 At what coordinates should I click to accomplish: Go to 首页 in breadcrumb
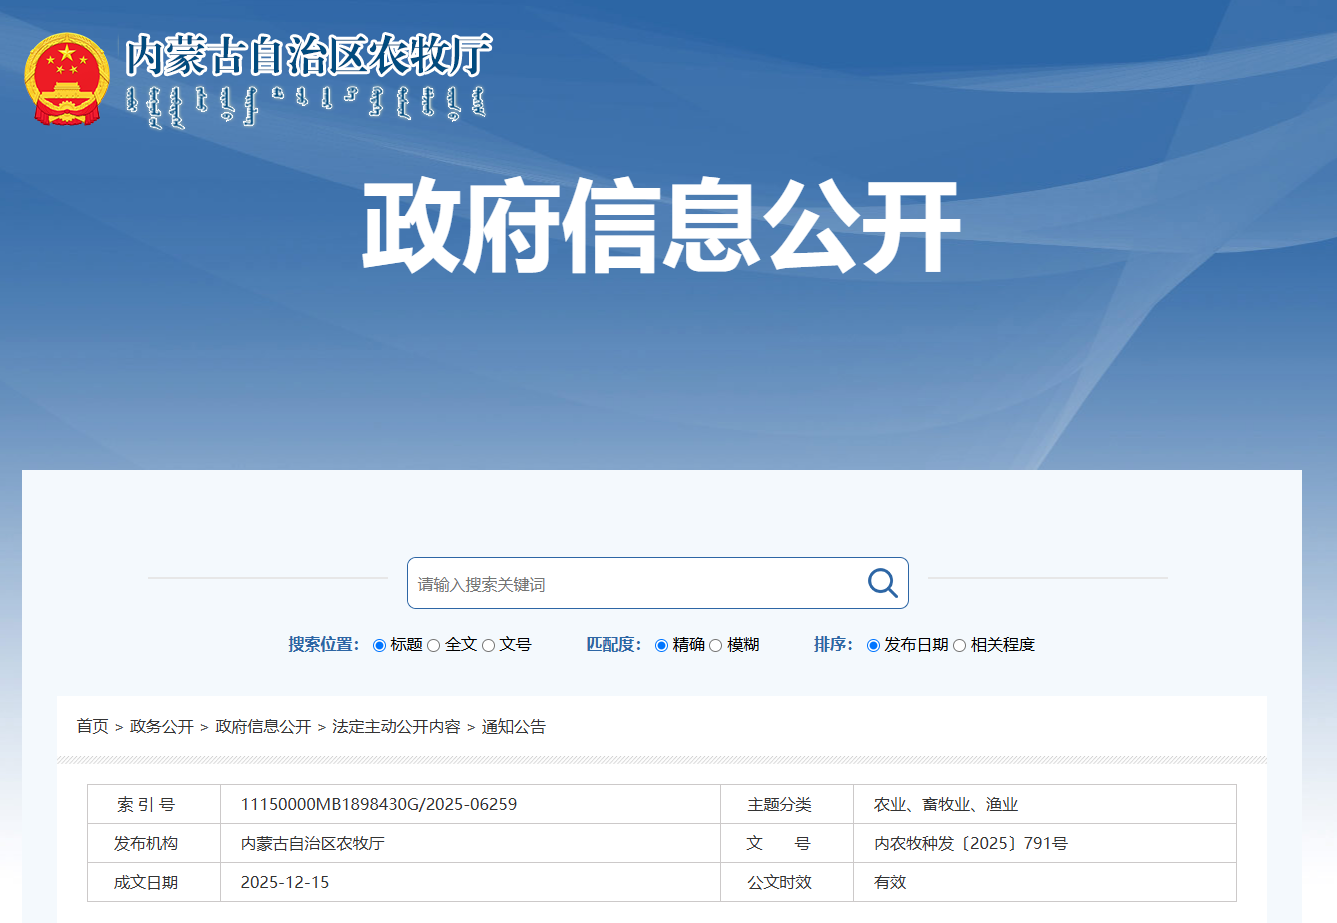pyautogui.click(x=92, y=727)
